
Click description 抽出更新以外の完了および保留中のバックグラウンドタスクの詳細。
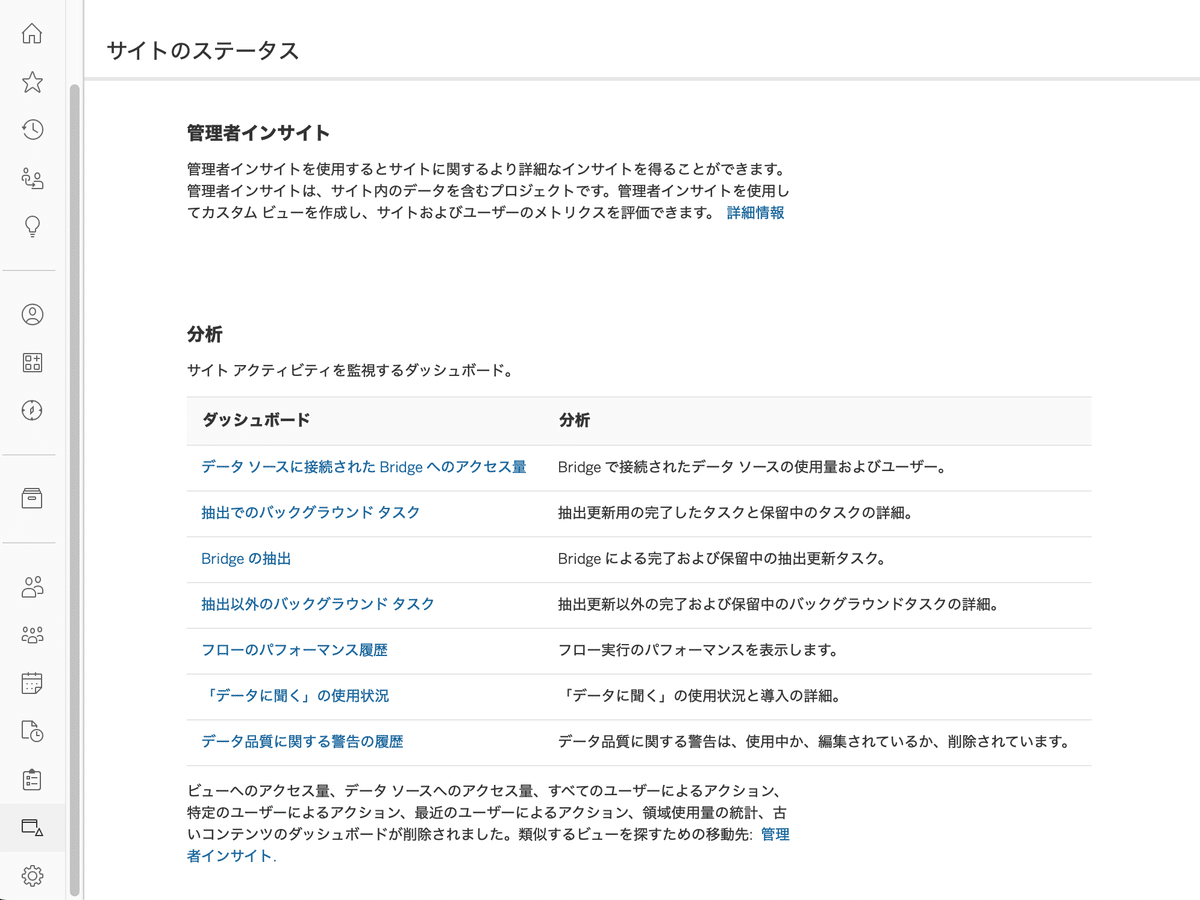click(779, 605)
